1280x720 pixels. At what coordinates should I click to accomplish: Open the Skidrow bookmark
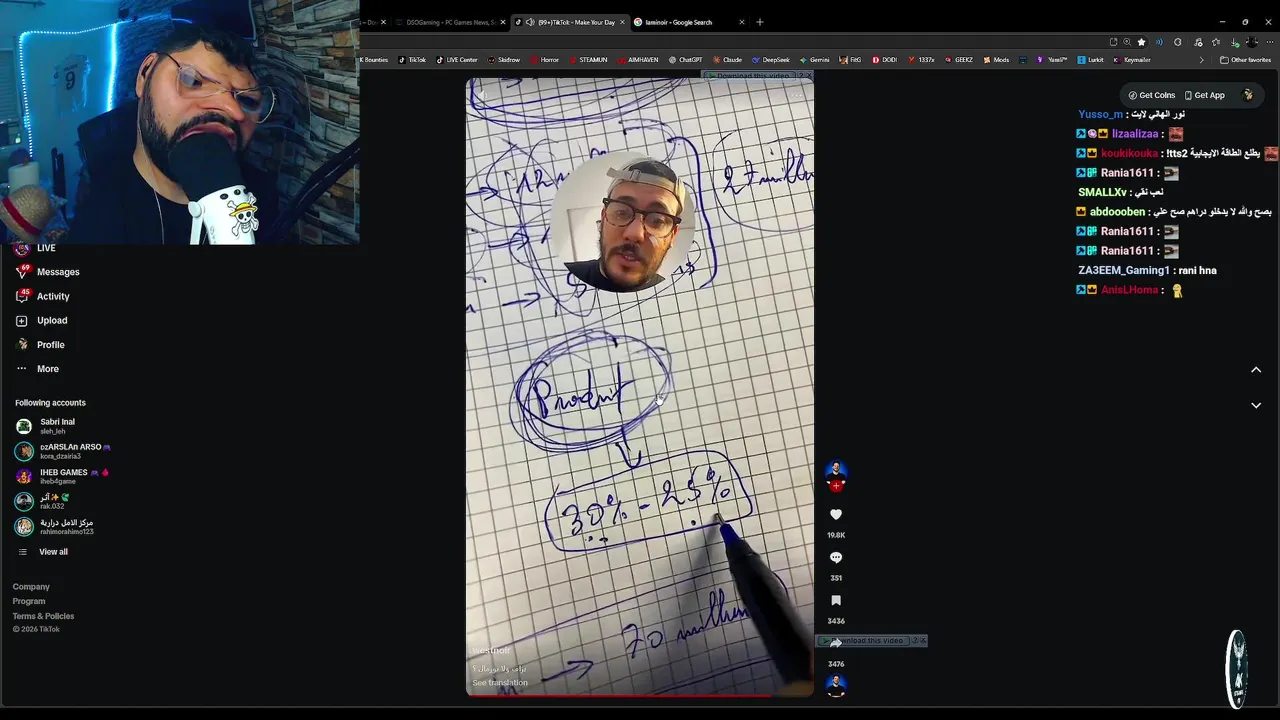pos(503,60)
